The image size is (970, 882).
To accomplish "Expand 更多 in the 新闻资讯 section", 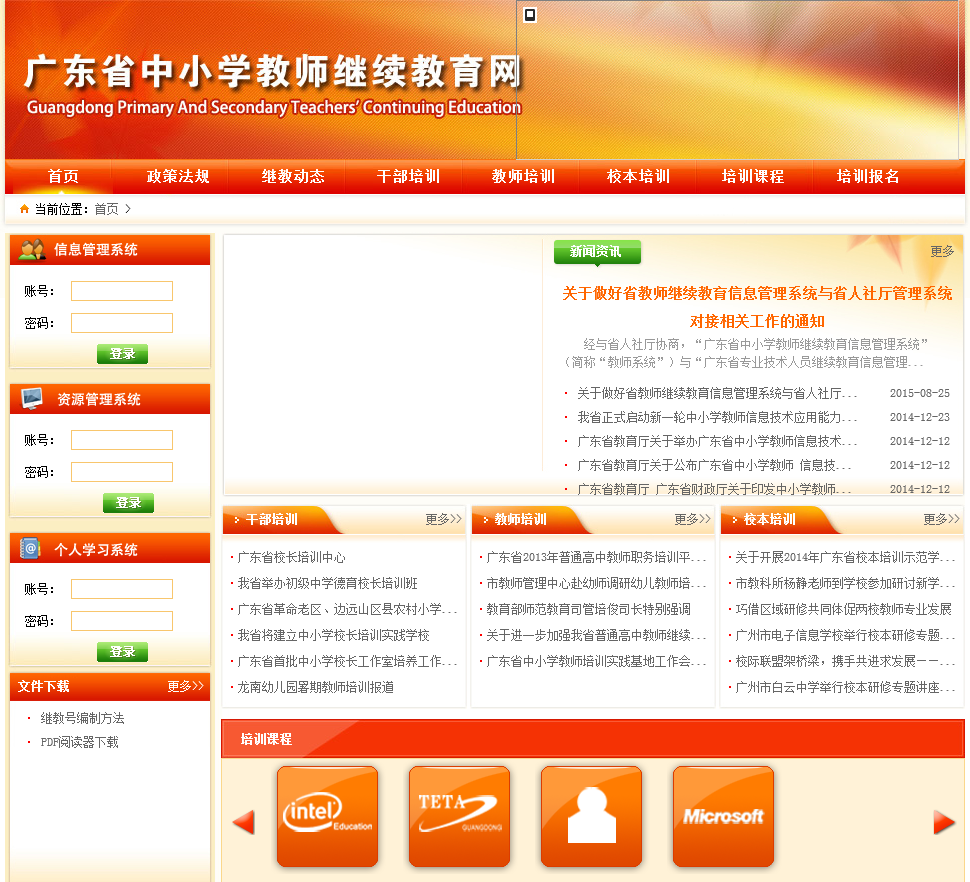I will (942, 251).
